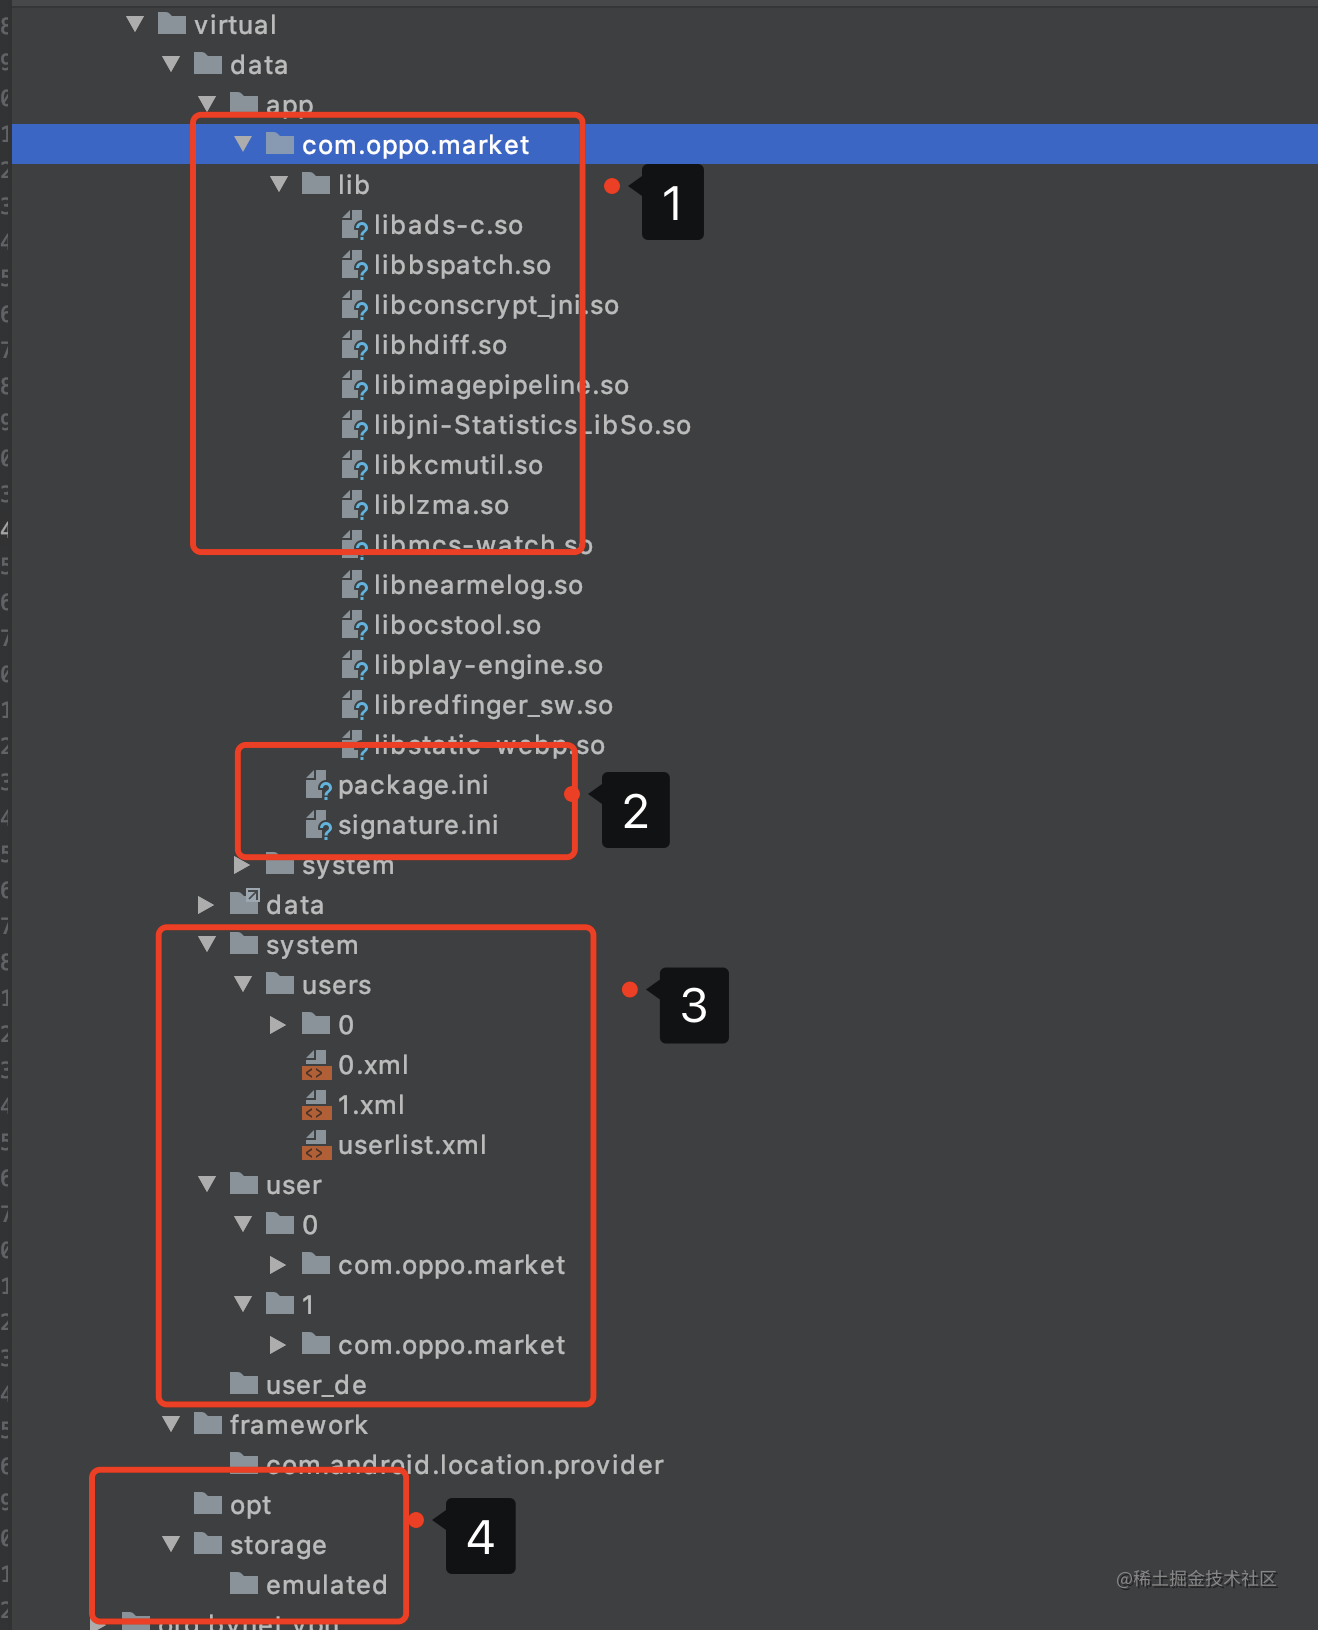Click the libhdiff.so file icon
Image resolution: width=1318 pixels, height=1630 pixels.
coord(355,346)
